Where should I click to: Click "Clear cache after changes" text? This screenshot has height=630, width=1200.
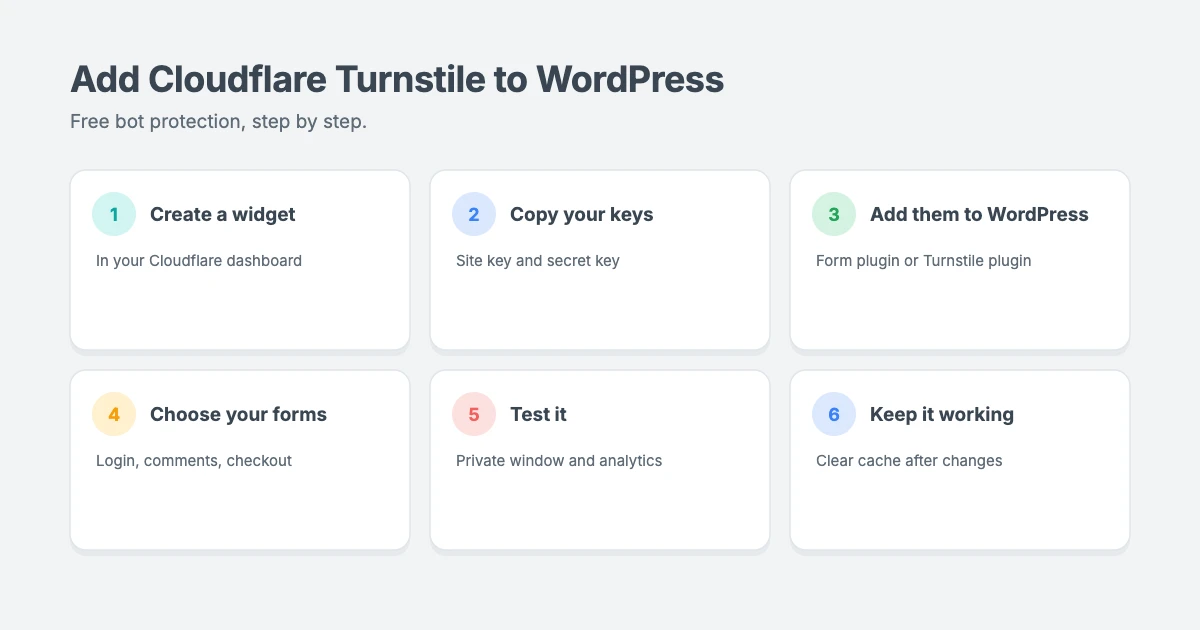[909, 461]
